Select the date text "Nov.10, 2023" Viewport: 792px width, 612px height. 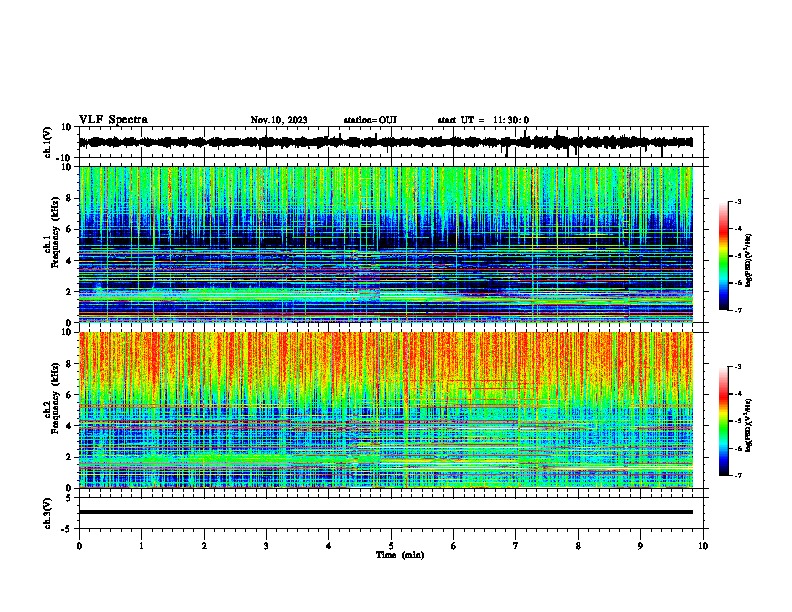click(279, 120)
